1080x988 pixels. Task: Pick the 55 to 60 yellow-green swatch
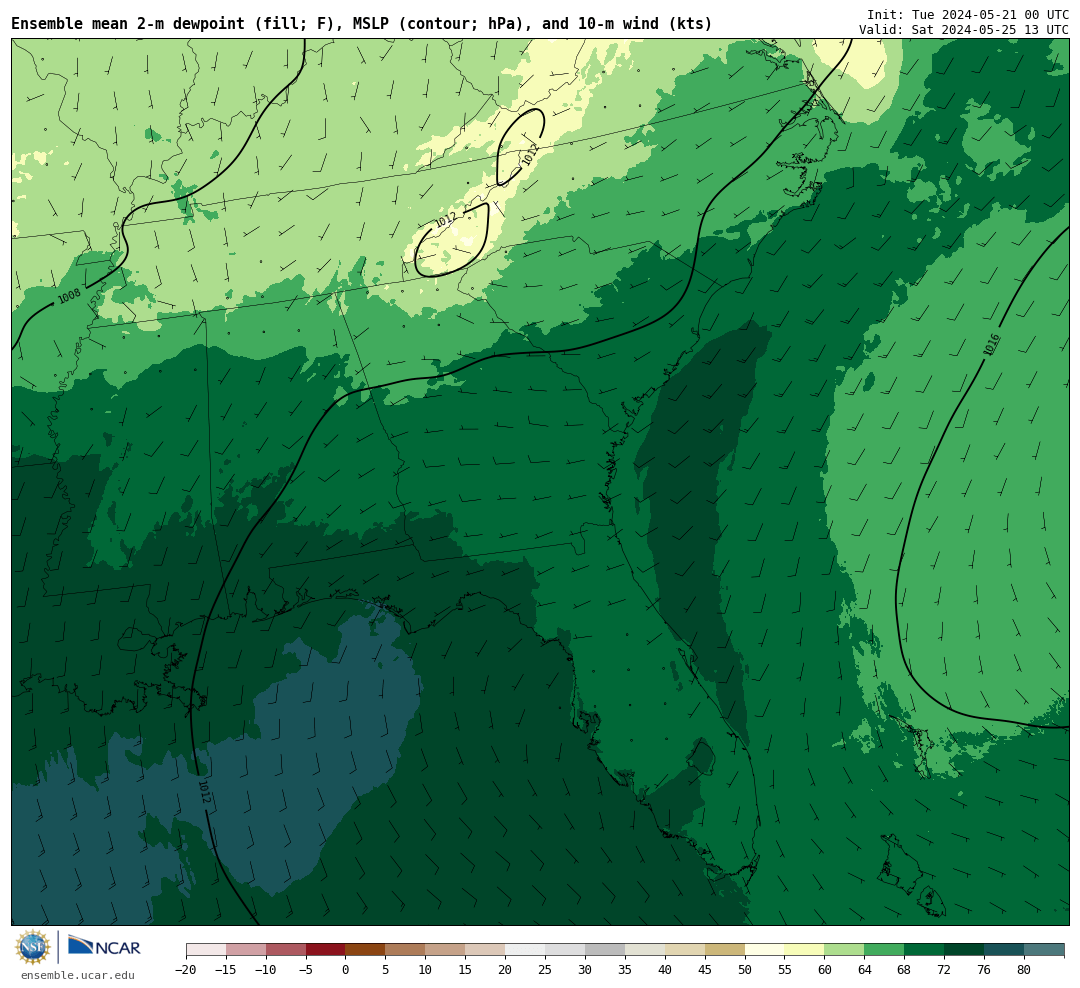pos(805,950)
